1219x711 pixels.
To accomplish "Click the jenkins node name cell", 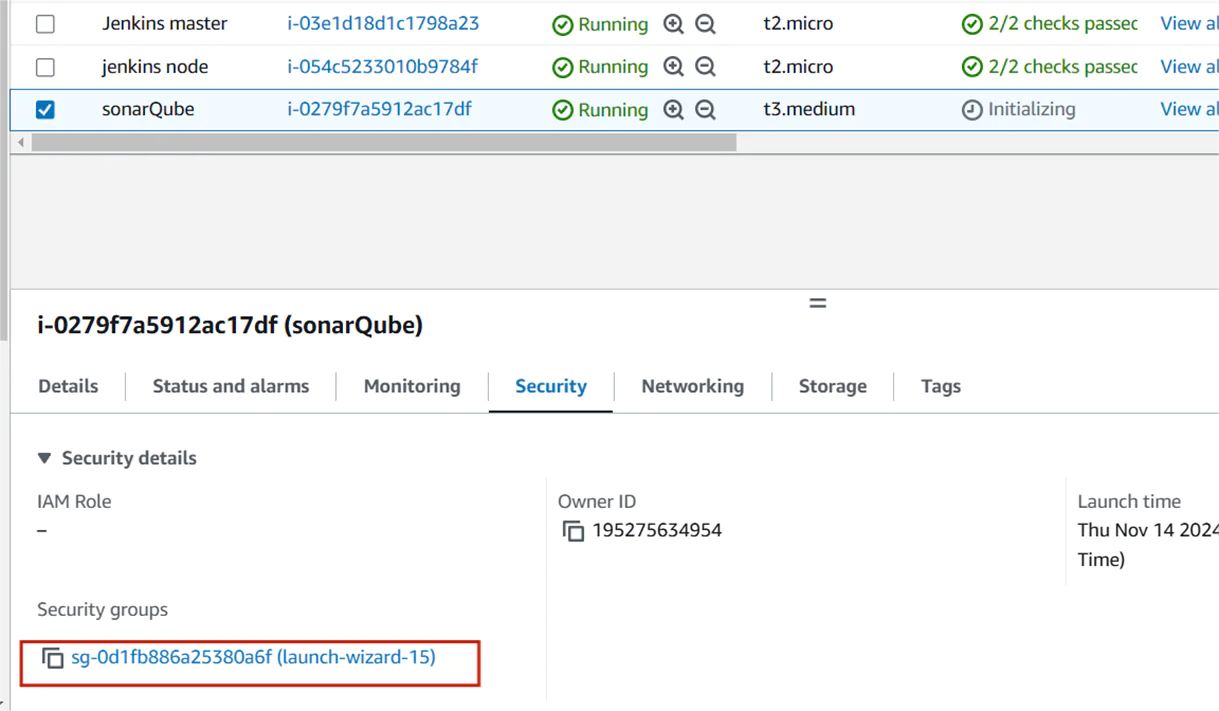I will tap(155, 66).
